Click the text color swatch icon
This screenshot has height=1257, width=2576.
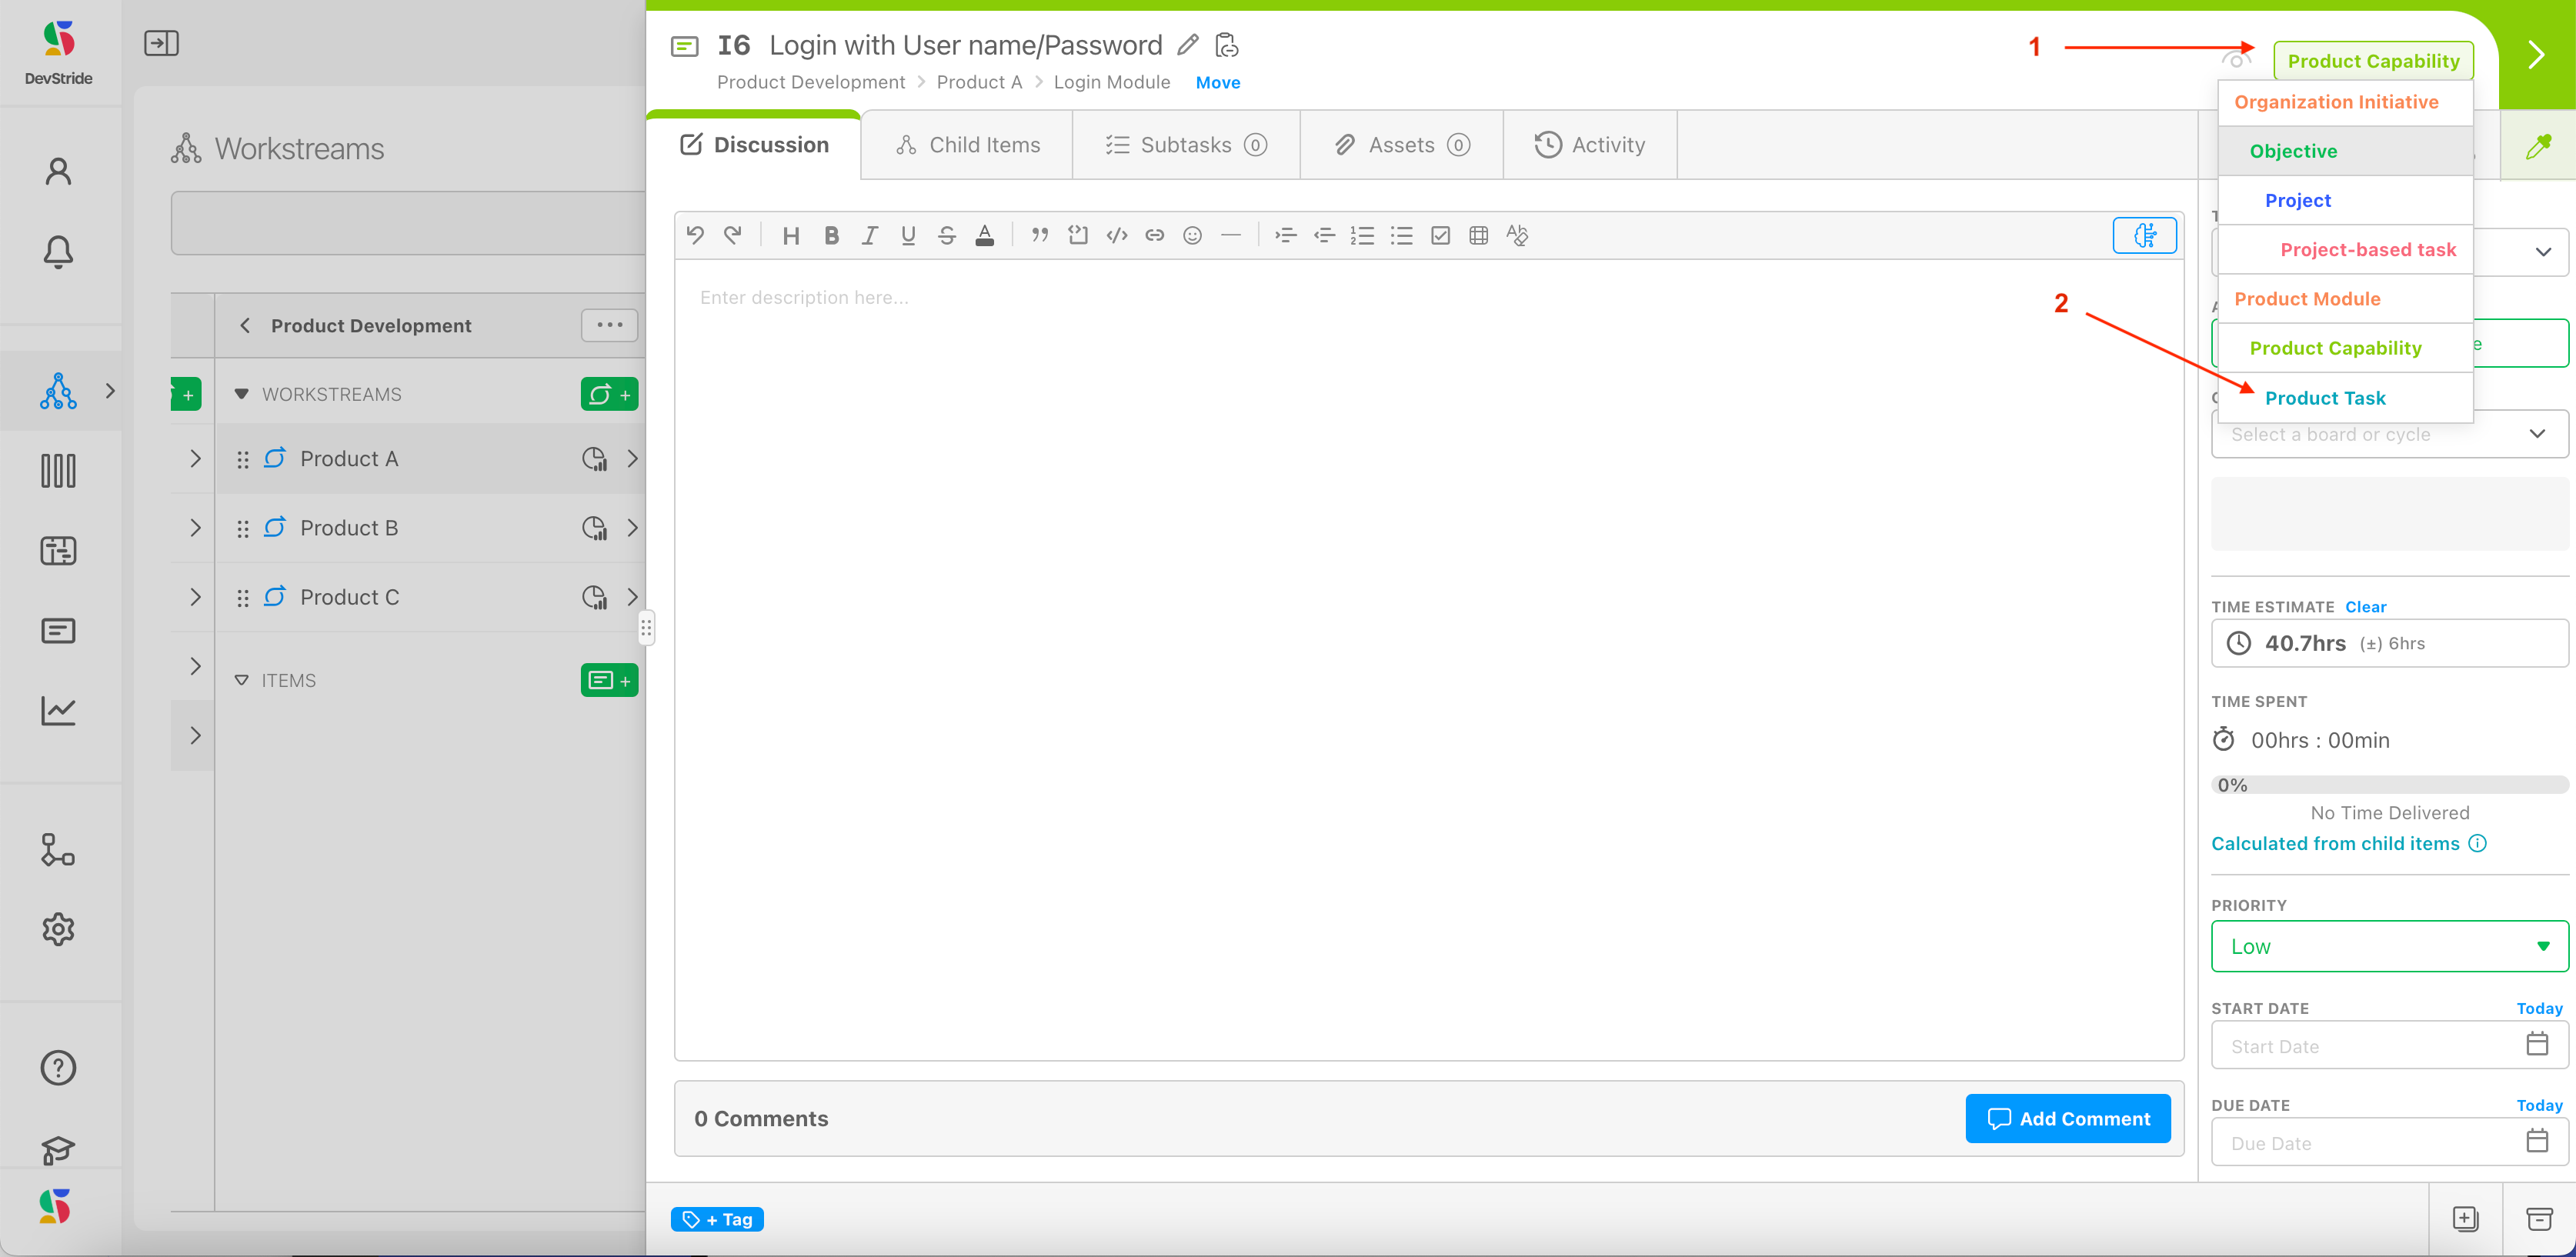coord(984,236)
